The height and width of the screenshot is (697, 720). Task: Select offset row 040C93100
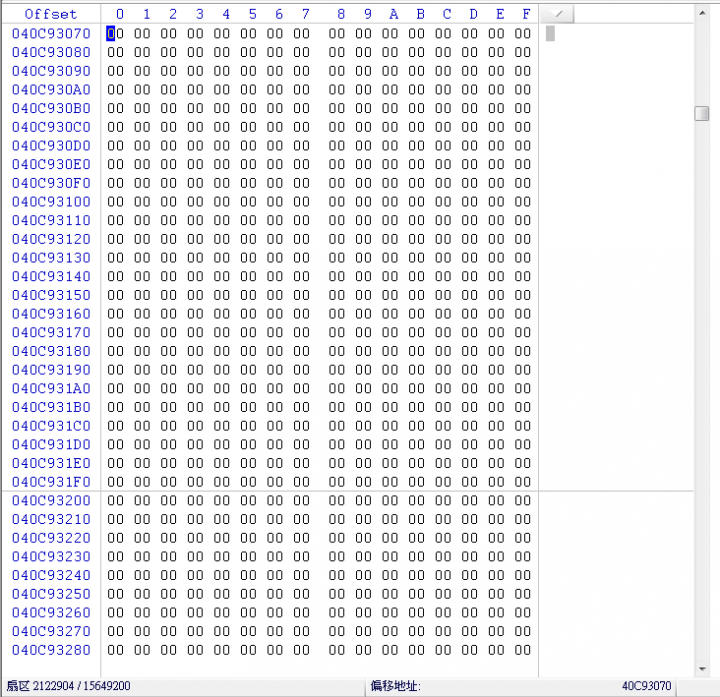[x=51, y=202]
